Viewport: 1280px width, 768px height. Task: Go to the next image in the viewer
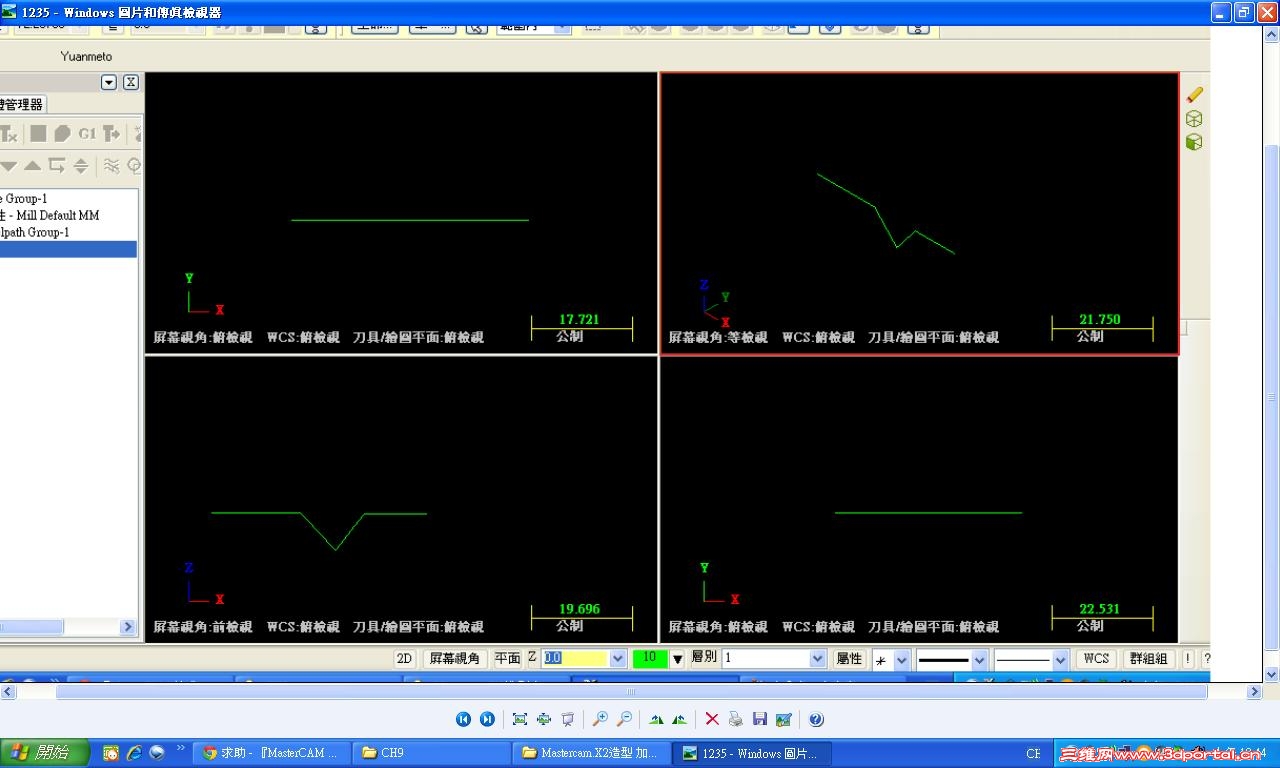coord(487,719)
